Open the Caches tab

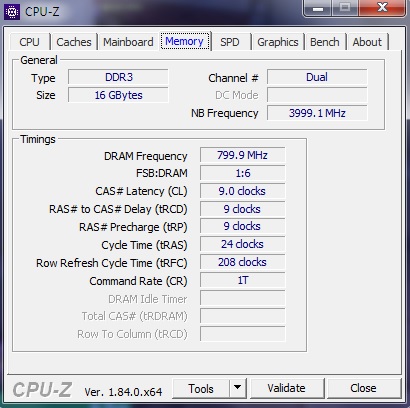pos(74,42)
